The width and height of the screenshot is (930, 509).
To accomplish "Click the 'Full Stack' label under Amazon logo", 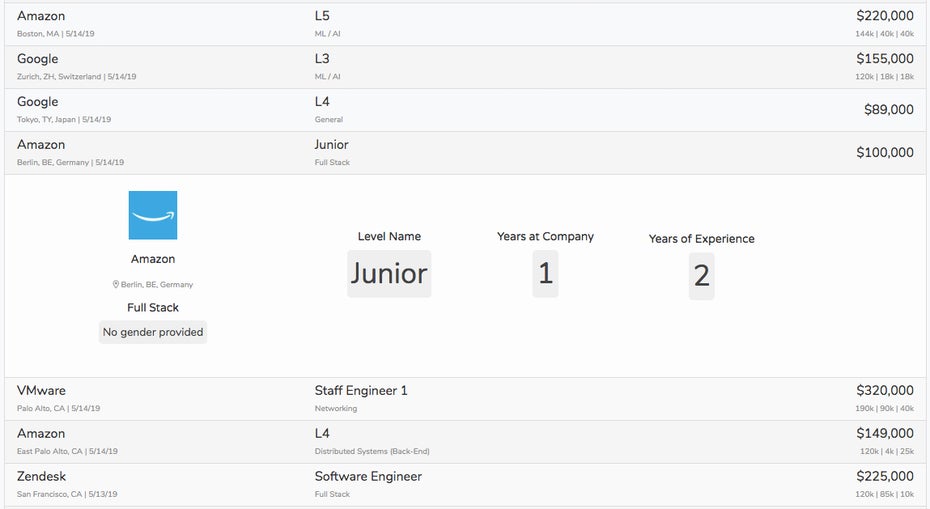I will [153, 307].
